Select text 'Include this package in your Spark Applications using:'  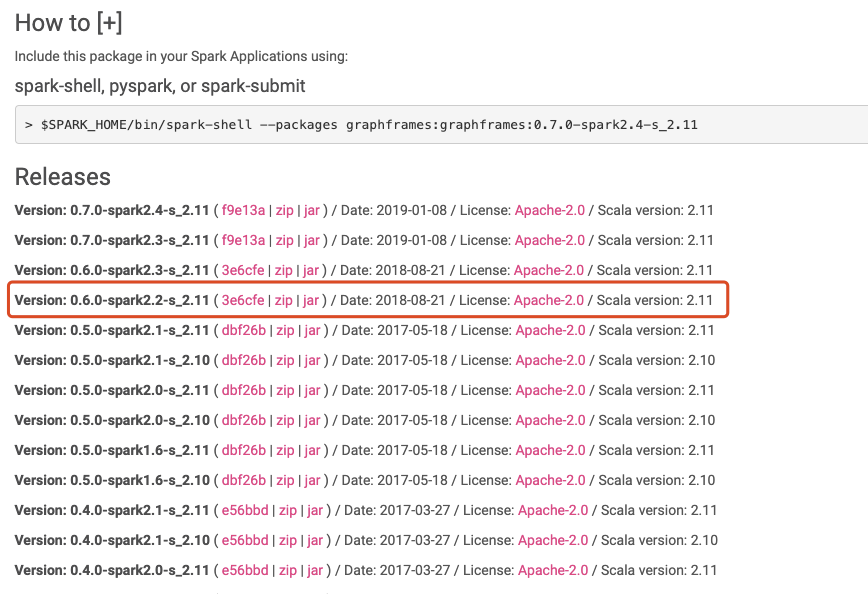coord(181,56)
